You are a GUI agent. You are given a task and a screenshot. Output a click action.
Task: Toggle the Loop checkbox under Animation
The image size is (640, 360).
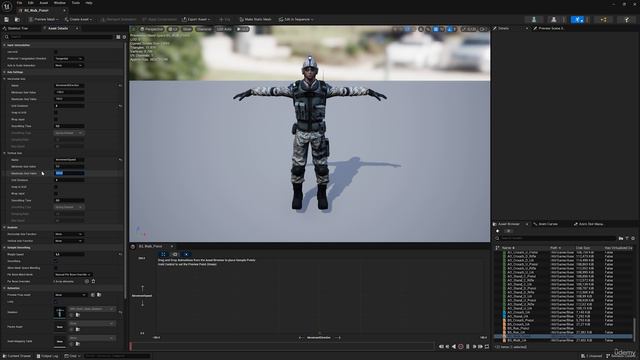pyautogui.click(x=56, y=302)
